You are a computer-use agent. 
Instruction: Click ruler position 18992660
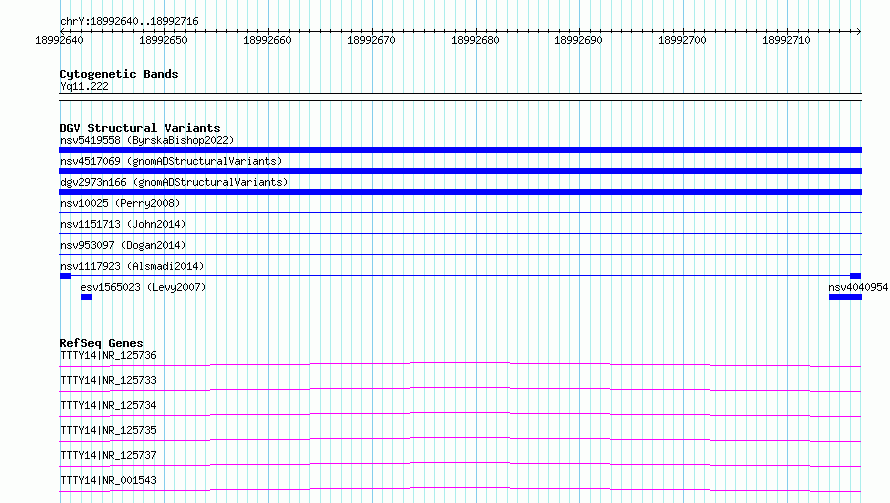267,40
